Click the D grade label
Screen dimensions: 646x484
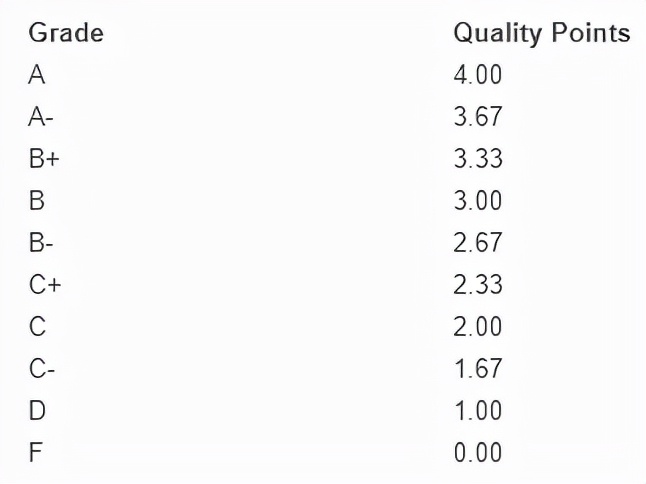coord(38,411)
